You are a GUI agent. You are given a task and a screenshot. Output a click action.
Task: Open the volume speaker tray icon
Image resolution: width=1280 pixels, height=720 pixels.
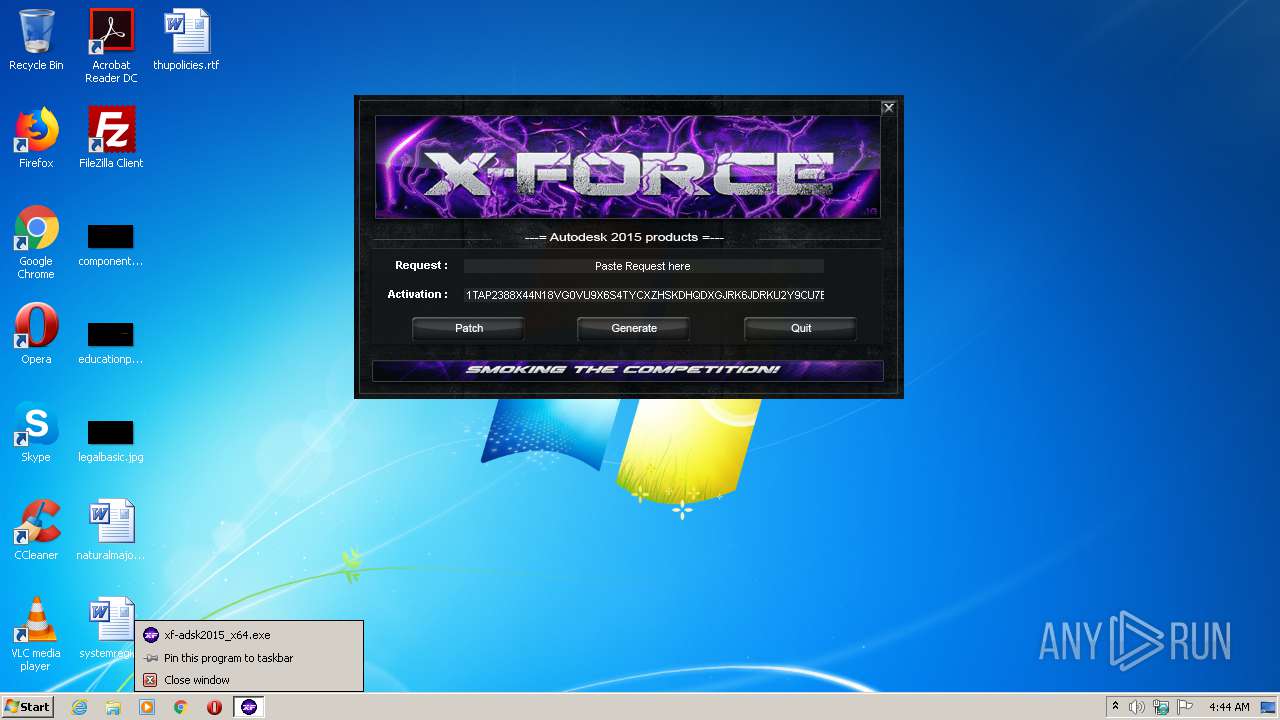(x=1137, y=707)
